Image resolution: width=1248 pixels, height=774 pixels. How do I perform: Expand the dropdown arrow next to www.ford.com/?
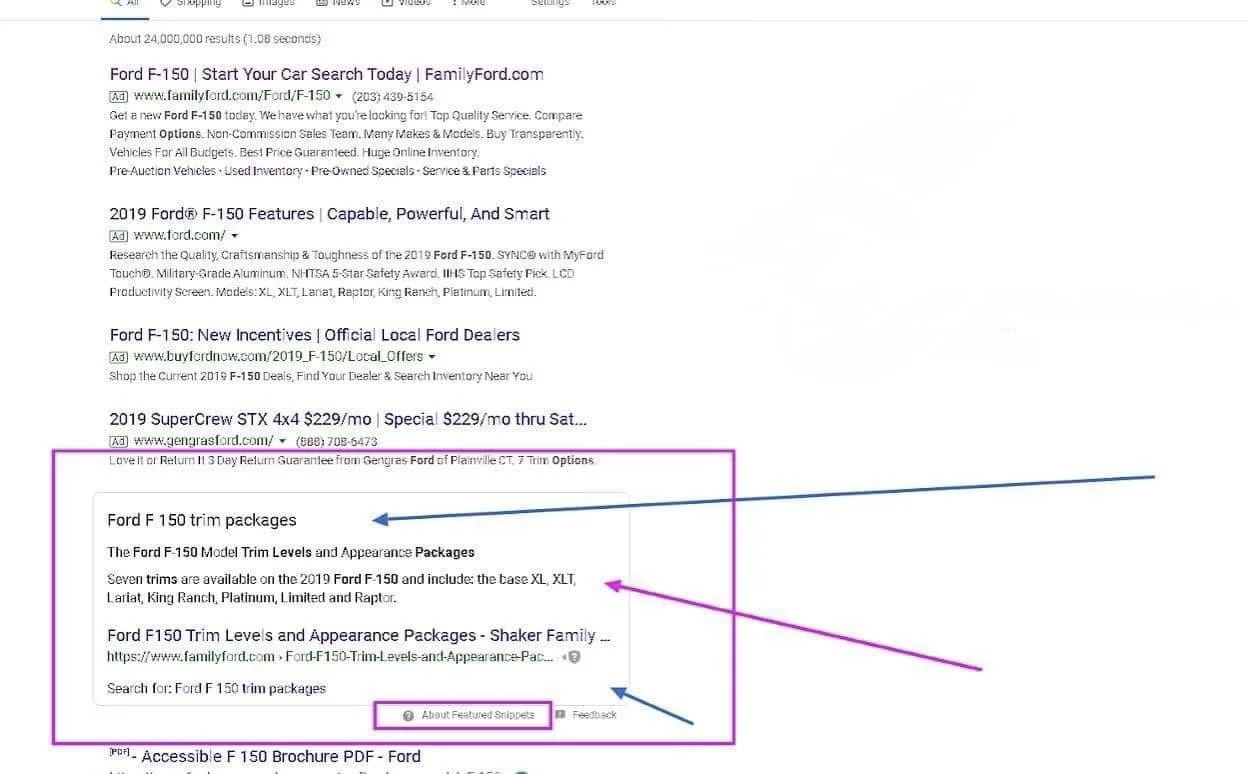pyautogui.click(x=235, y=236)
